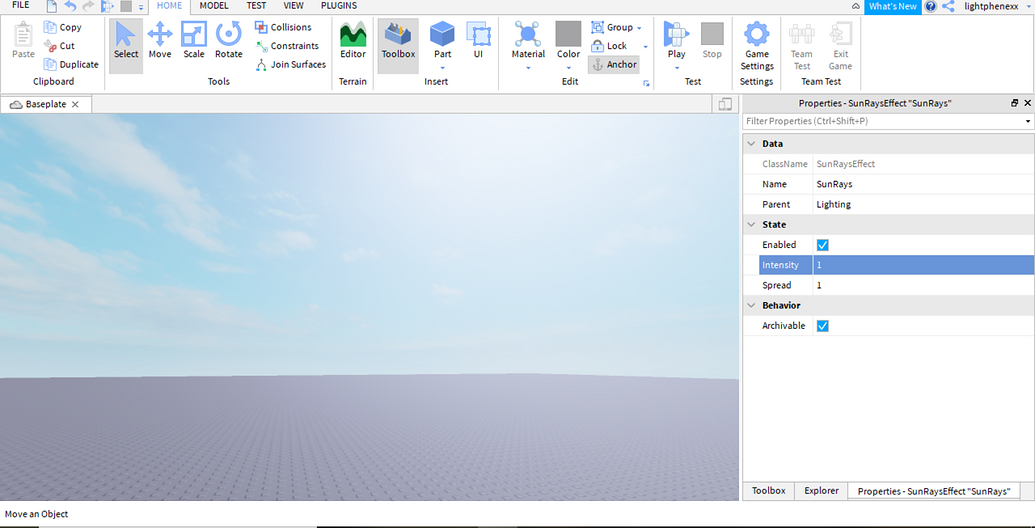Viewport: 1035px width, 528px height.
Task: Choose the Rotate tool
Action: (228, 40)
